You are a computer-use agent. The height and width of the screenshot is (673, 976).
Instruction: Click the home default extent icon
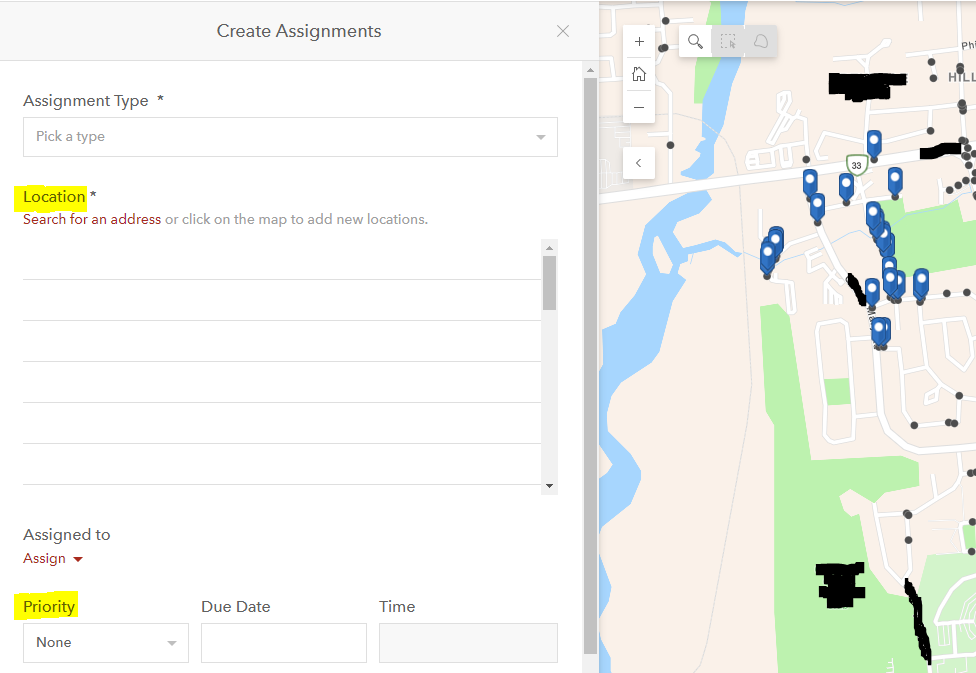(638, 73)
